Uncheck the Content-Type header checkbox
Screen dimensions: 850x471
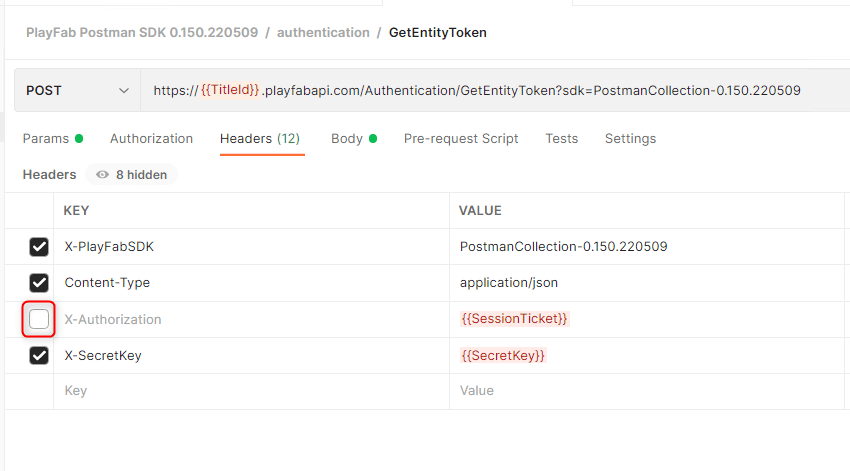coord(38,283)
